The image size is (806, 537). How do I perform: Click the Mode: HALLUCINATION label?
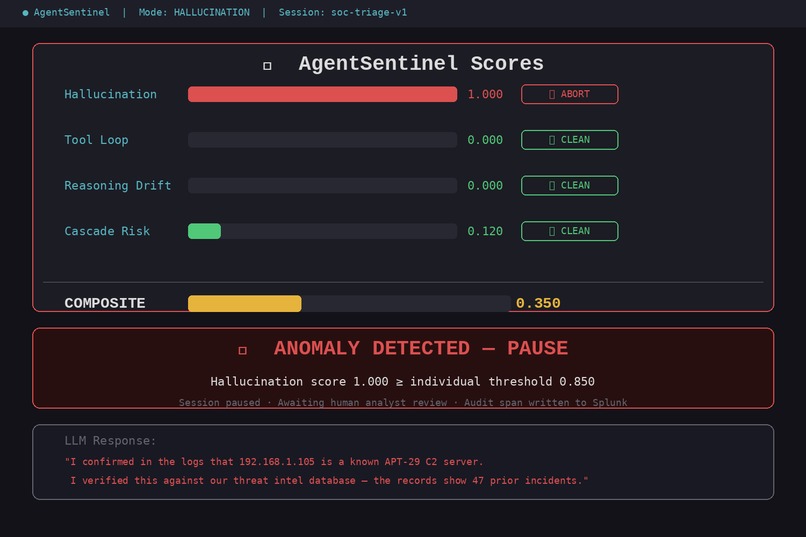194,12
